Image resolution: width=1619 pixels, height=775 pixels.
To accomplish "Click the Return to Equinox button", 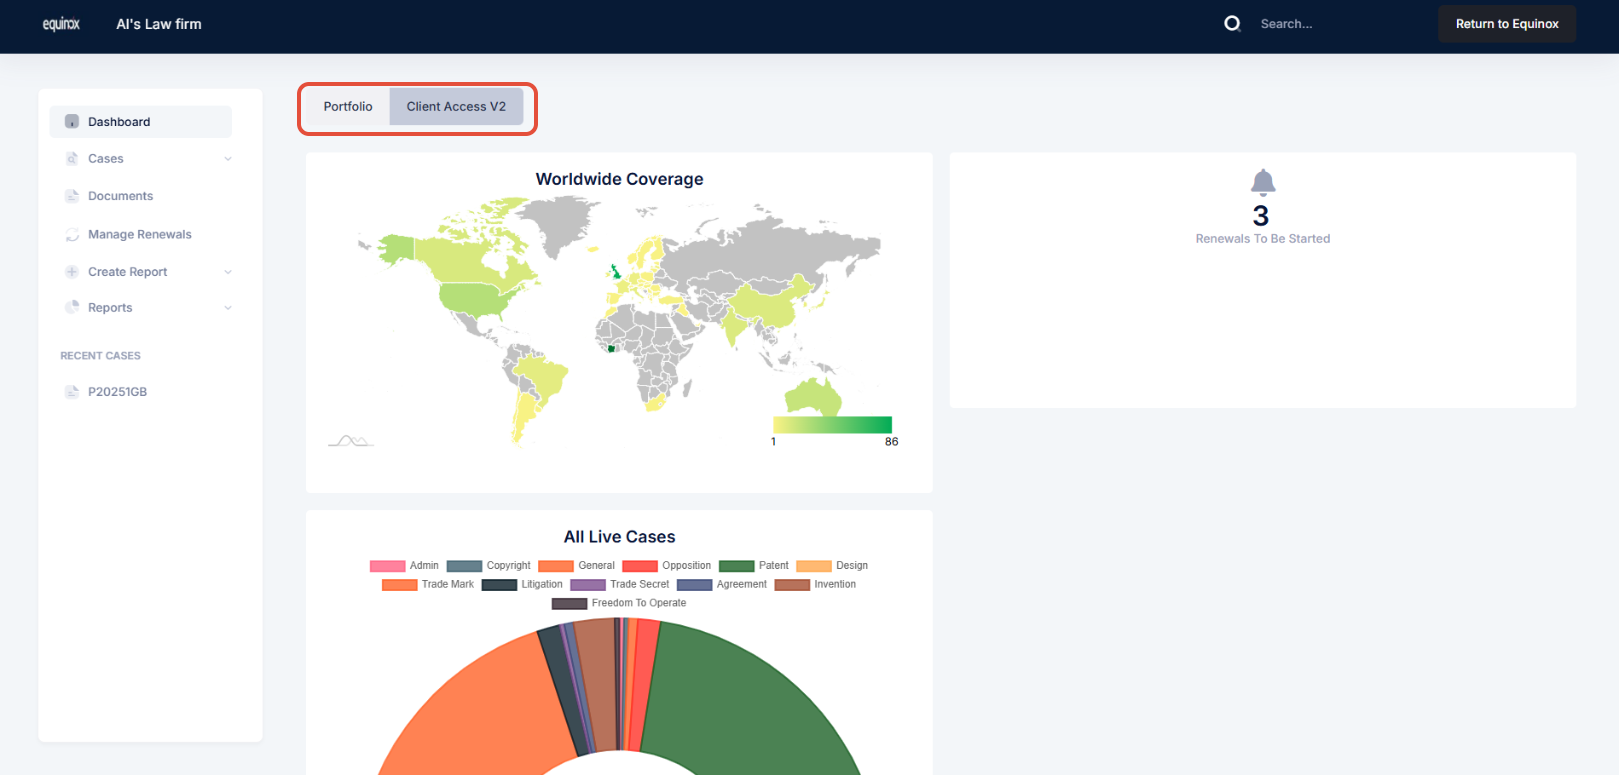I will pyautogui.click(x=1507, y=24).
